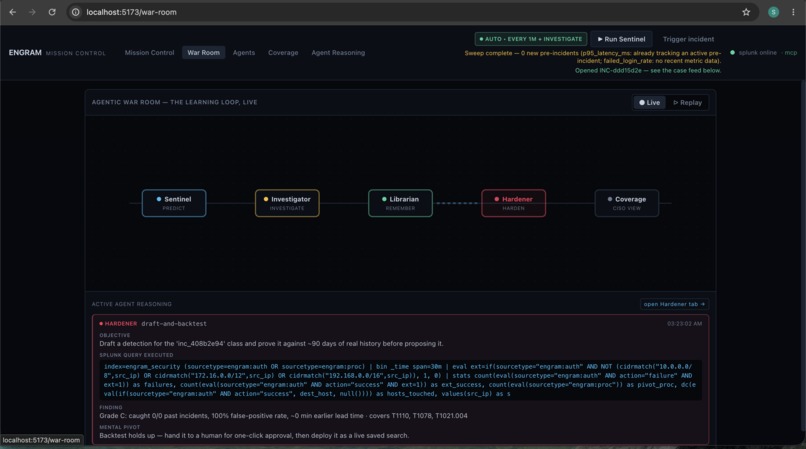Open the browser three-dot menu

pos(793,12)
